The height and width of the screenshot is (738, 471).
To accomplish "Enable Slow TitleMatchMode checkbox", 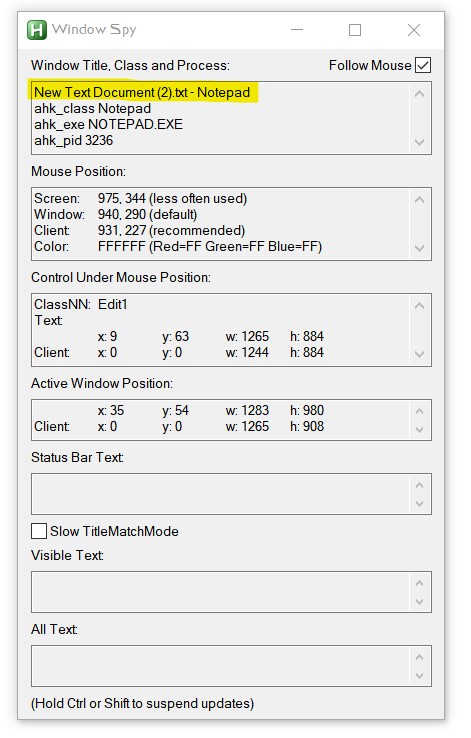I will pos(39,531).
